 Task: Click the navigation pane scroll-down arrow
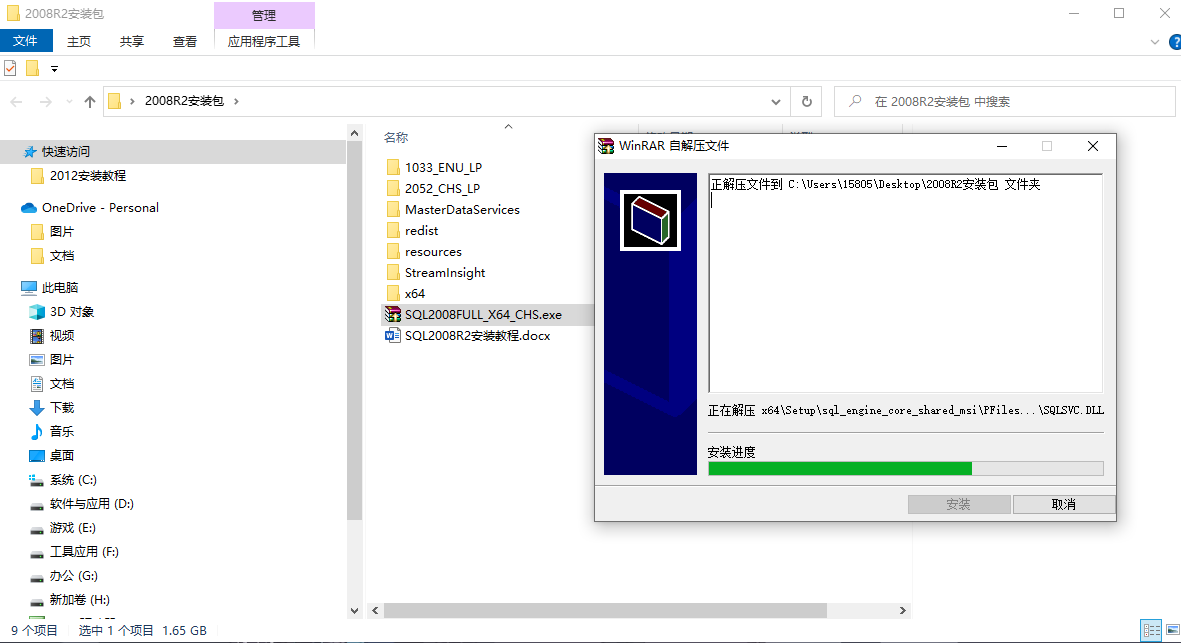[354, 611]
